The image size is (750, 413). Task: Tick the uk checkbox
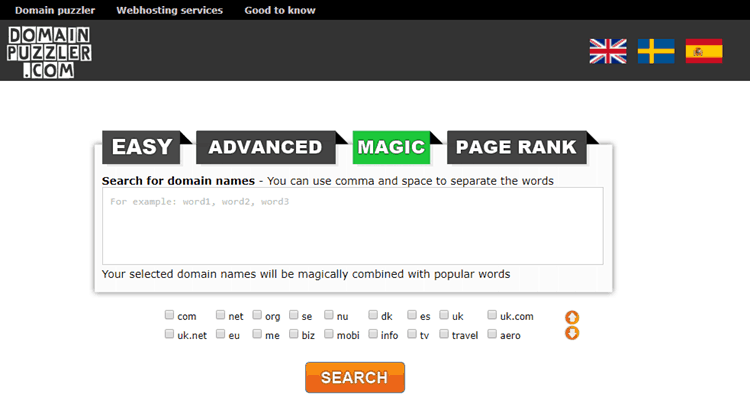coord(444,315)
